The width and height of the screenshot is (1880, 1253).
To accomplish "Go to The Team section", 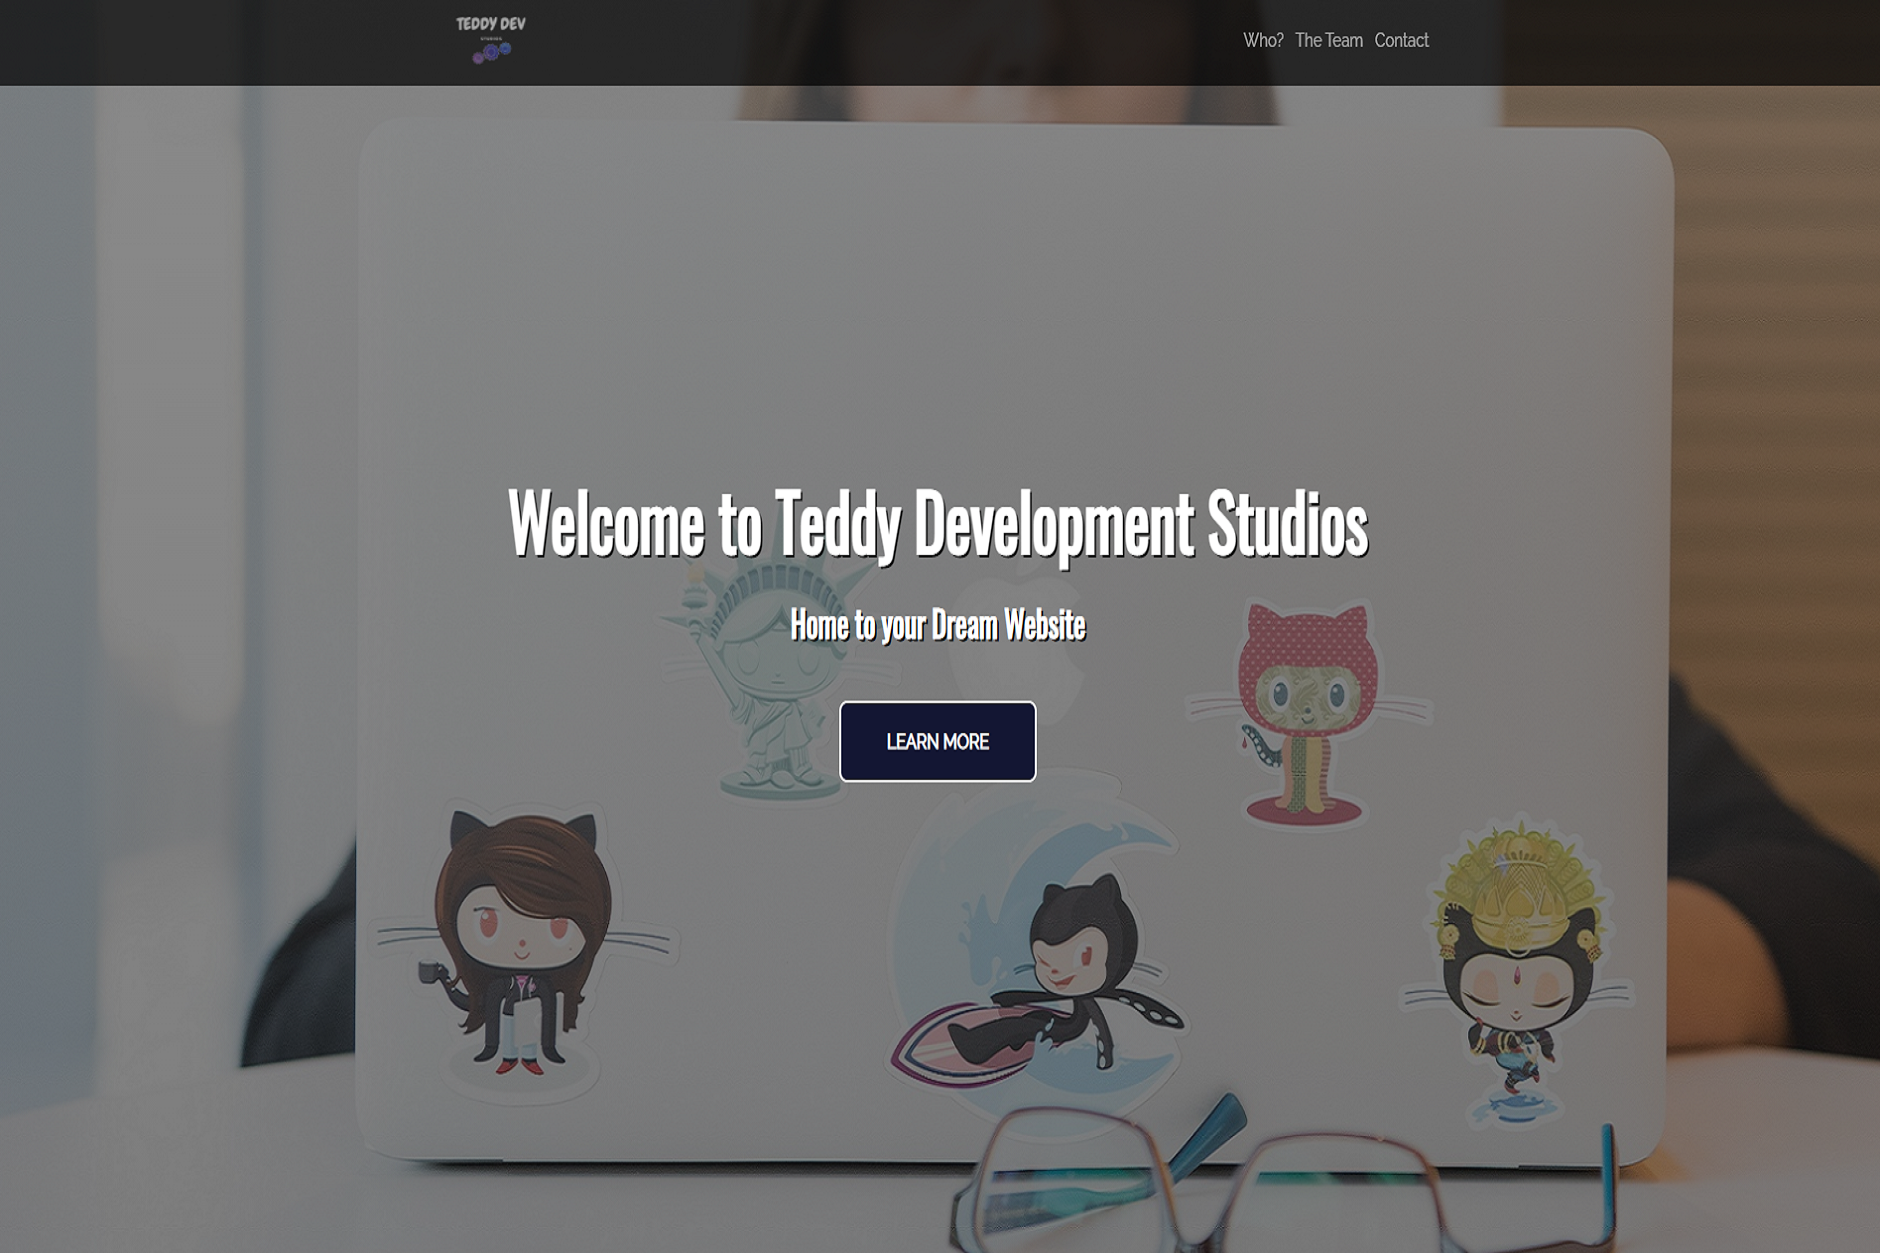I will point(1328,40).
